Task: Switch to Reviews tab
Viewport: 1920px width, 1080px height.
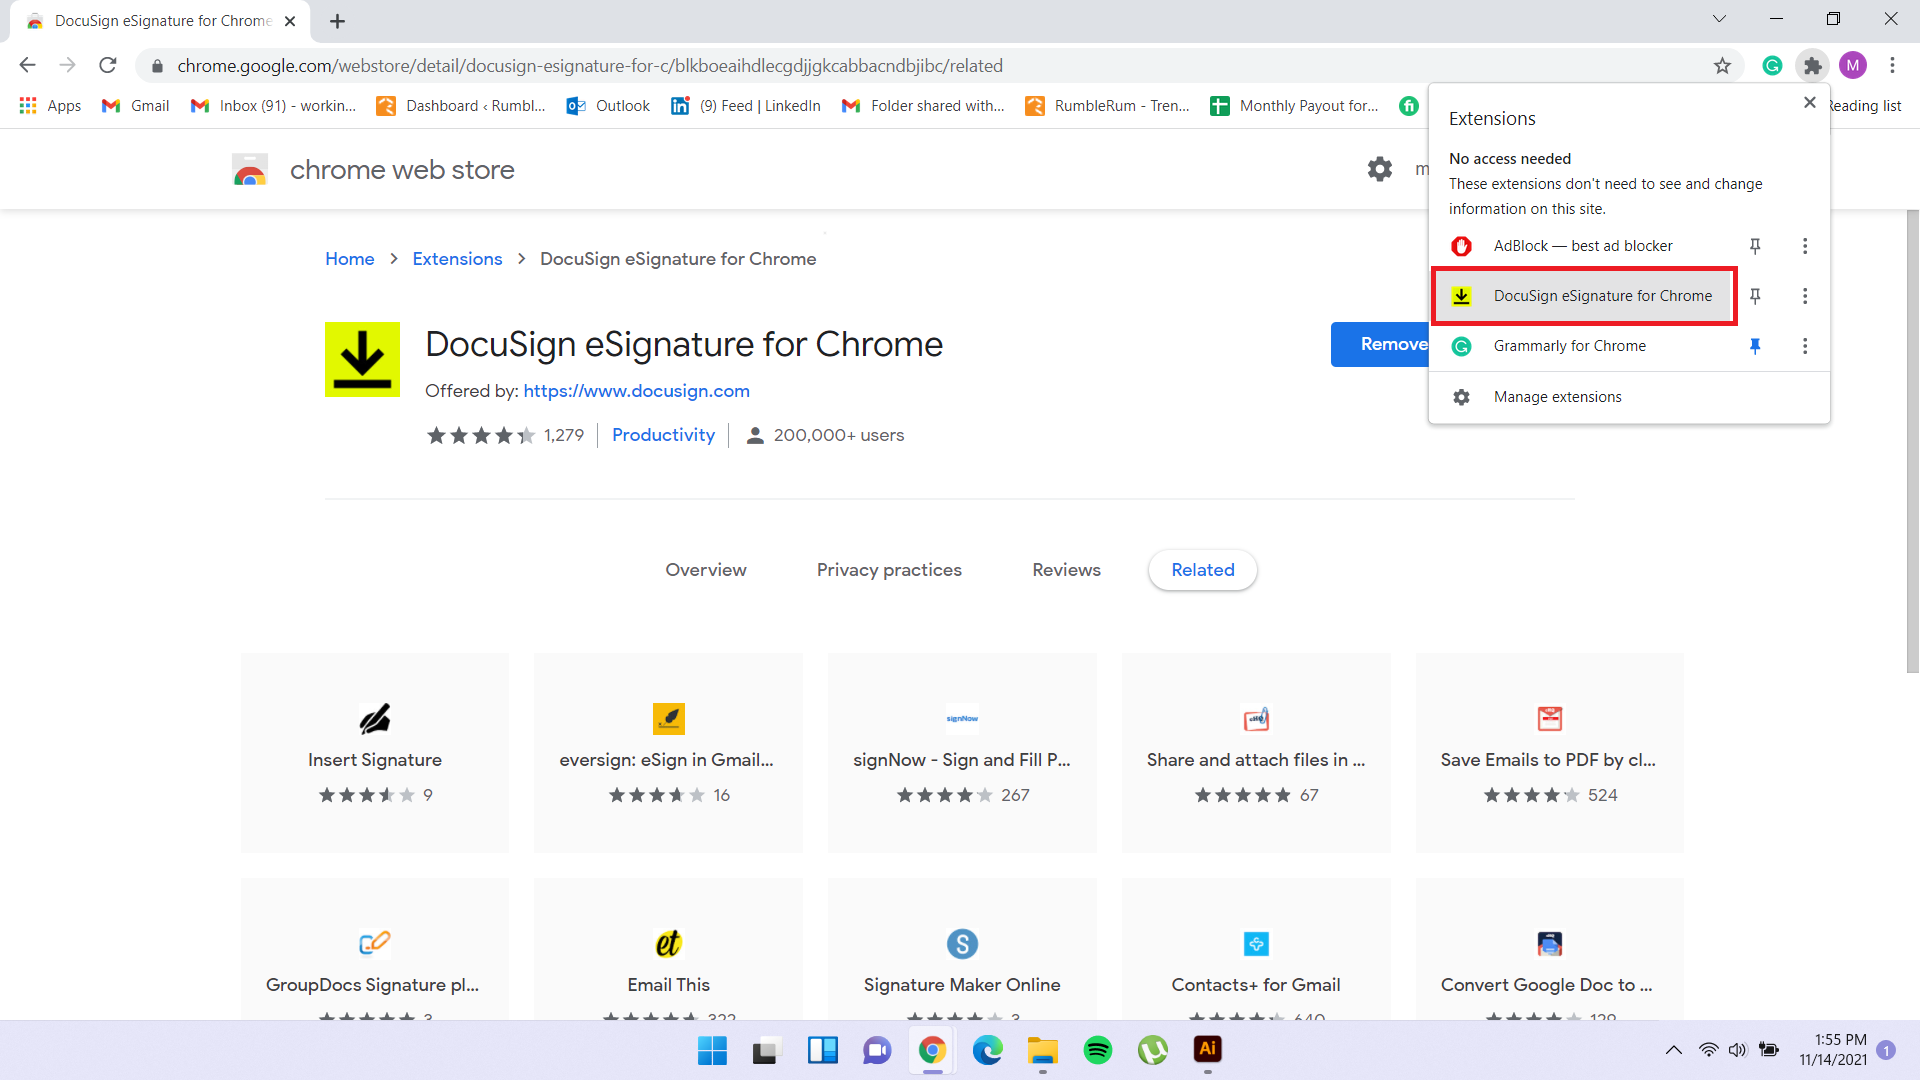Action: [x=1066, y=570]
